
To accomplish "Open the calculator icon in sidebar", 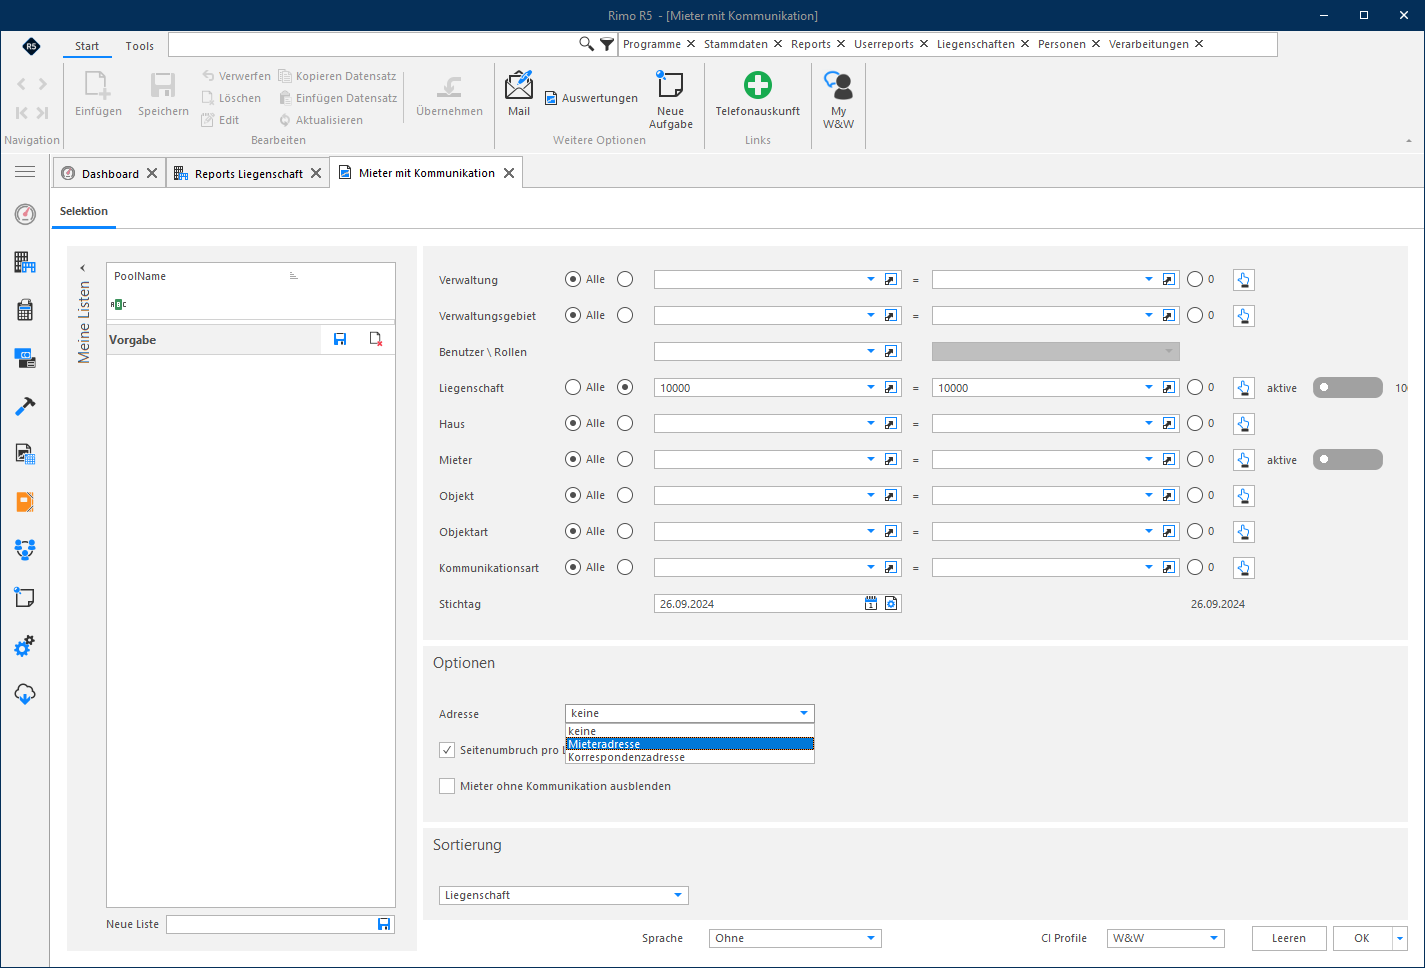I will click(x=25, y=310).
